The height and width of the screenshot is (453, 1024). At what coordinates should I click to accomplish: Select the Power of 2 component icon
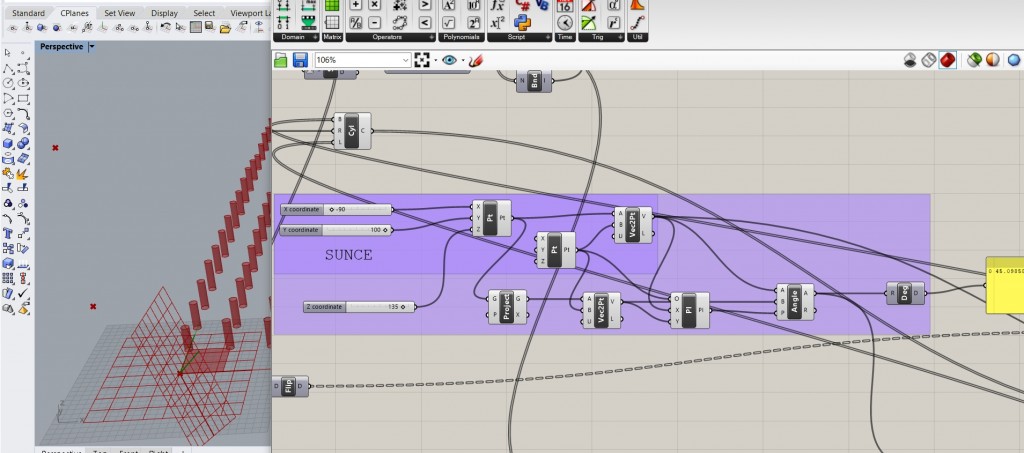coord(474,23)
